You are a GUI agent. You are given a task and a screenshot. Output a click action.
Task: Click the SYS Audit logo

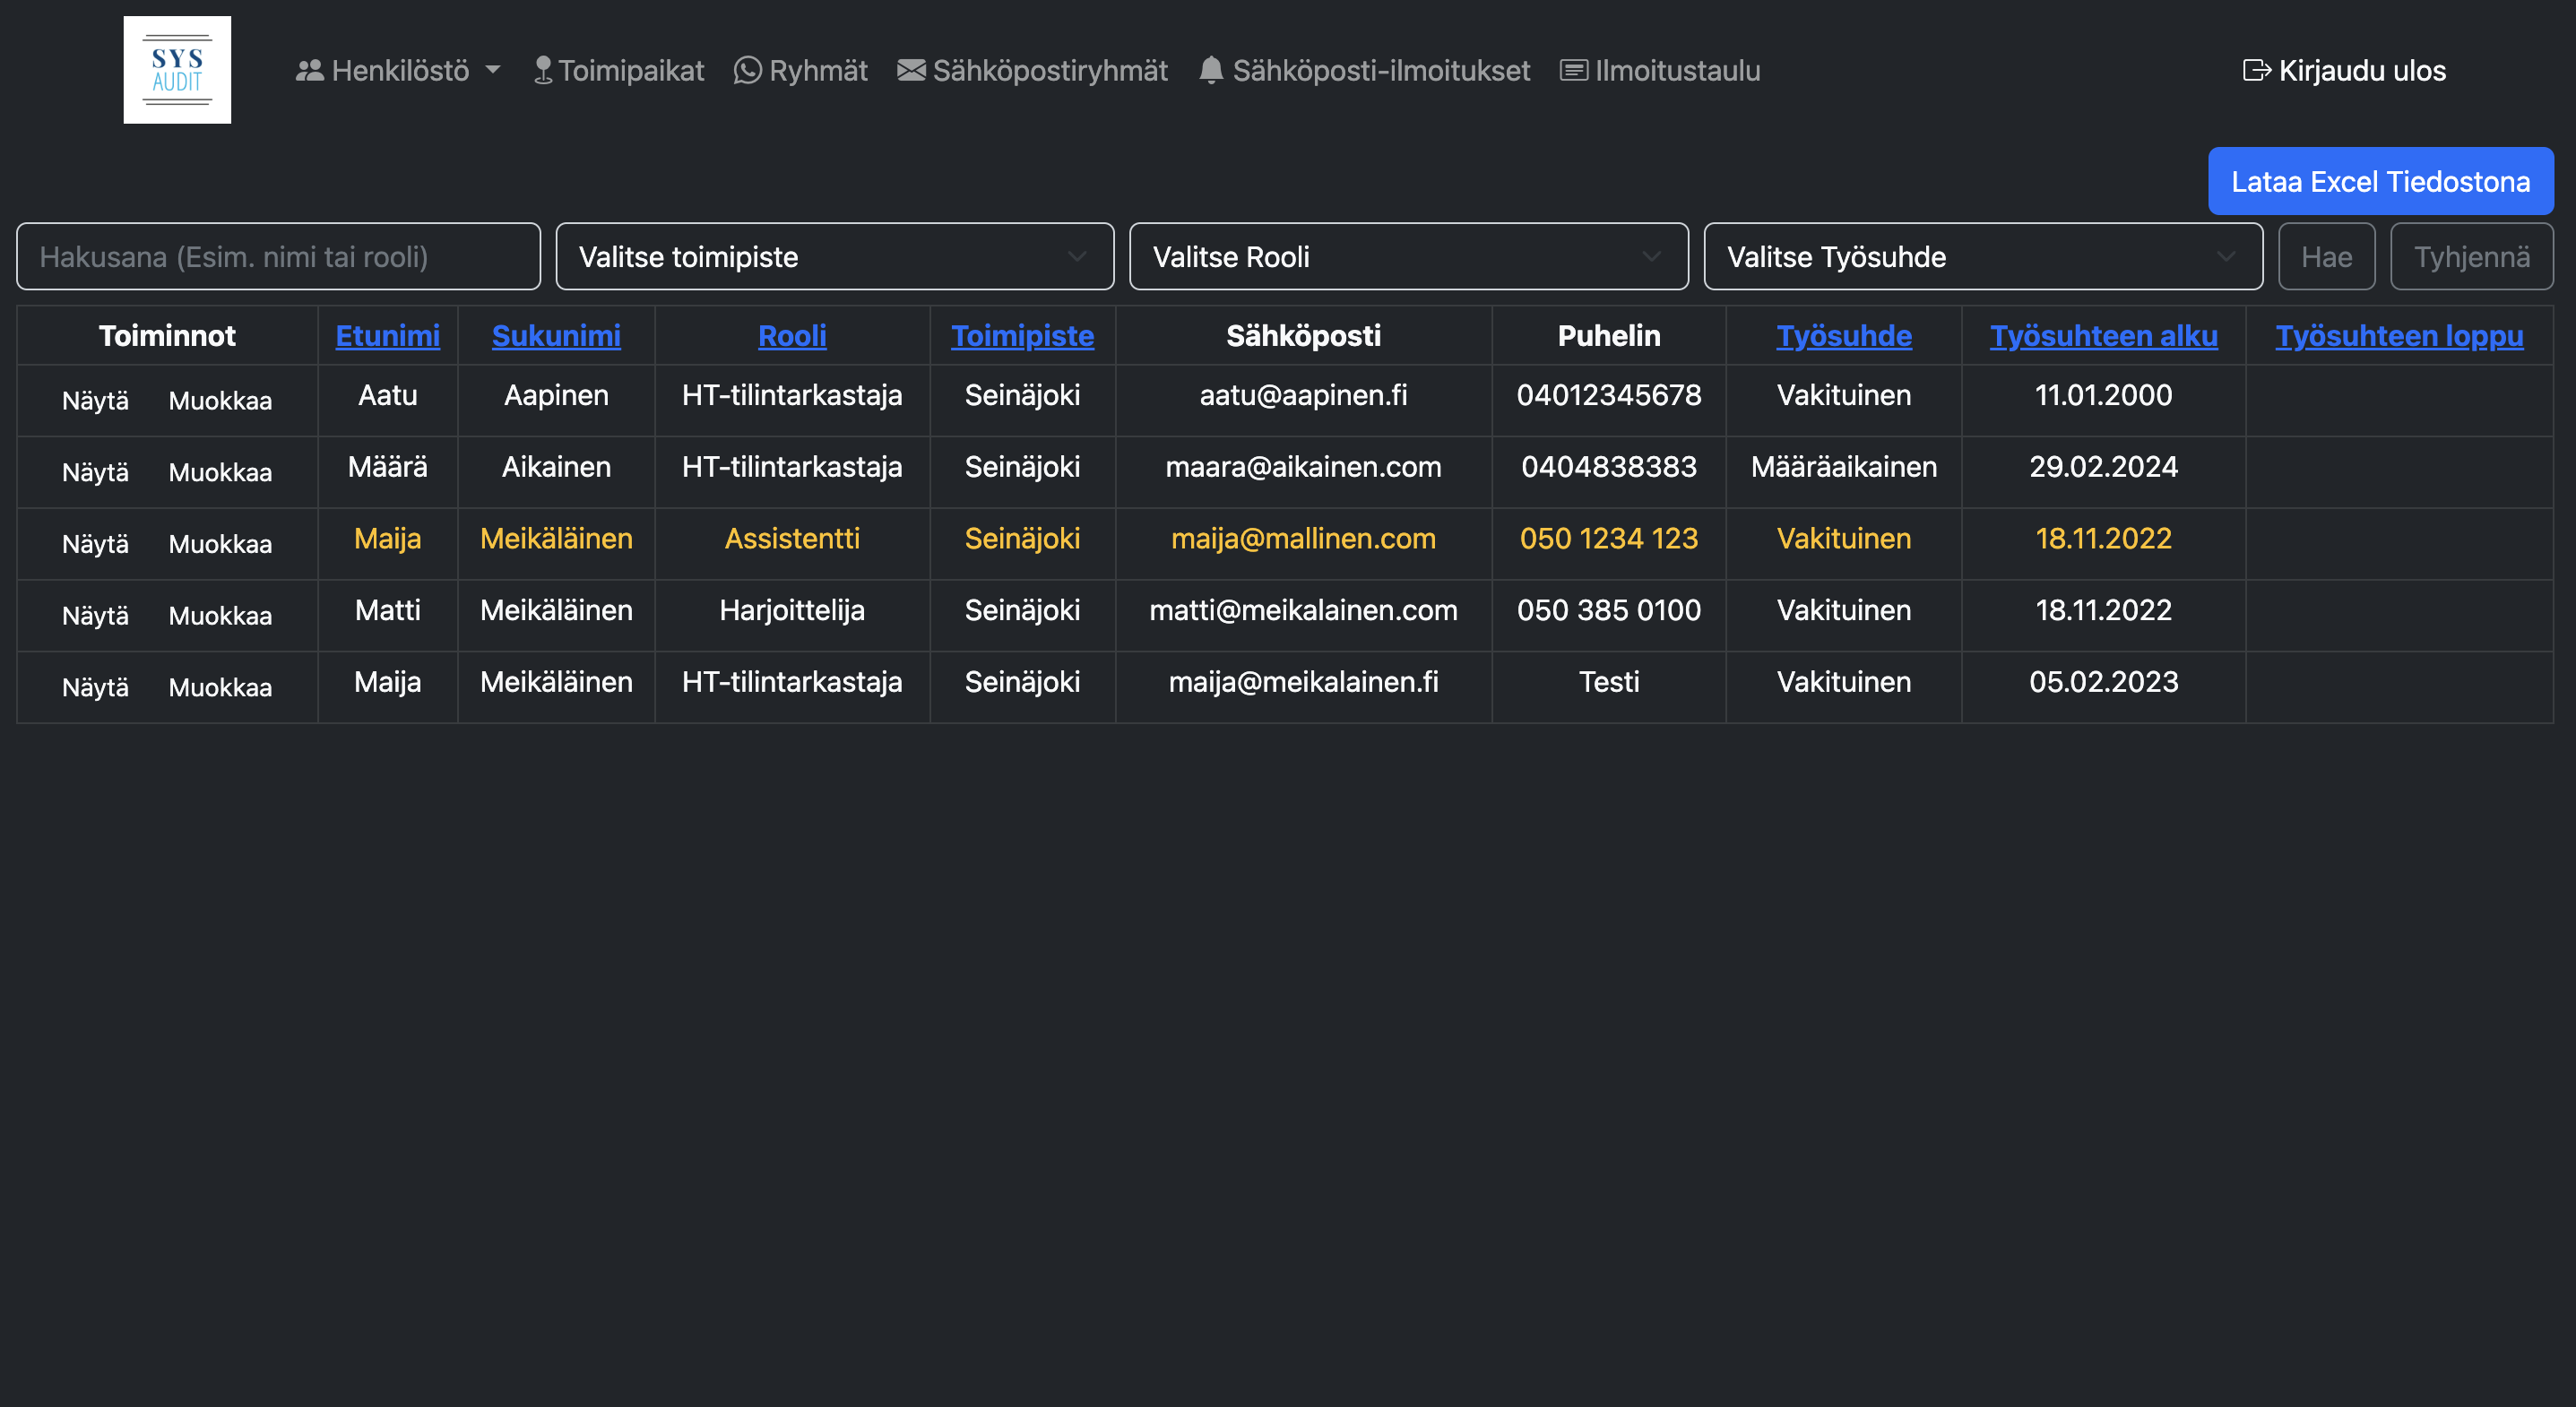click(x=177, y=70)
